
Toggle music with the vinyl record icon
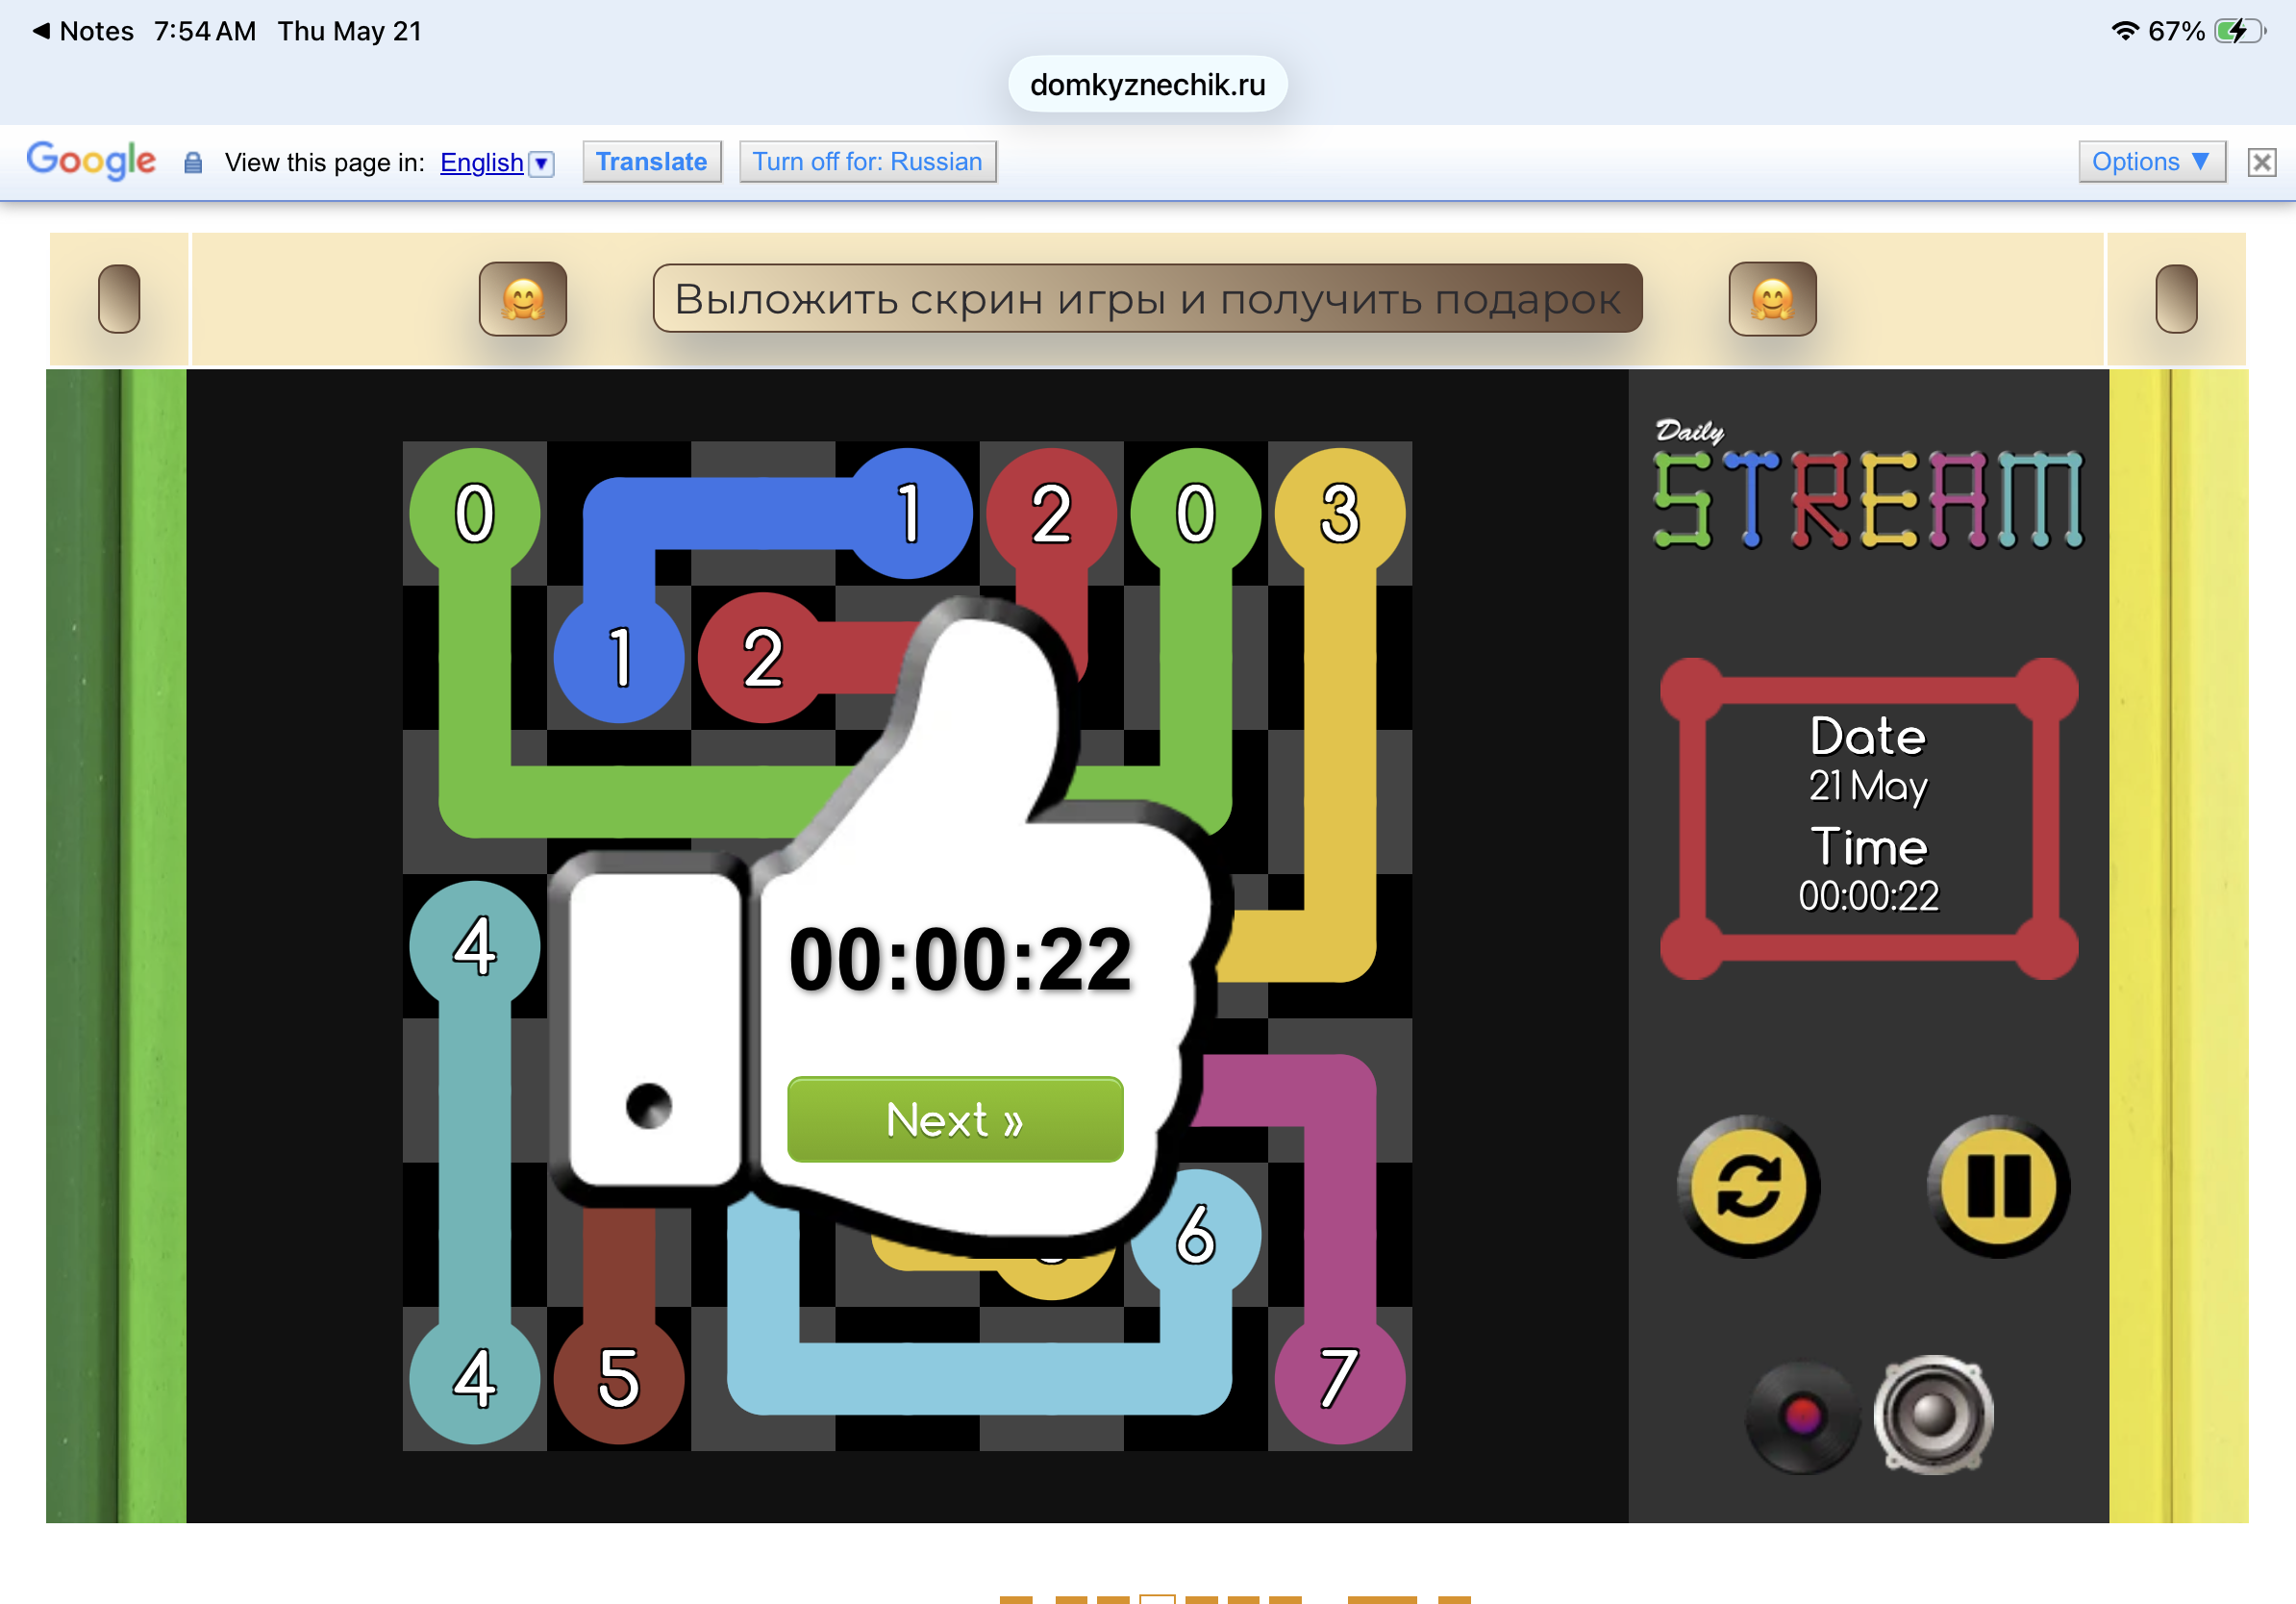1802,1416
